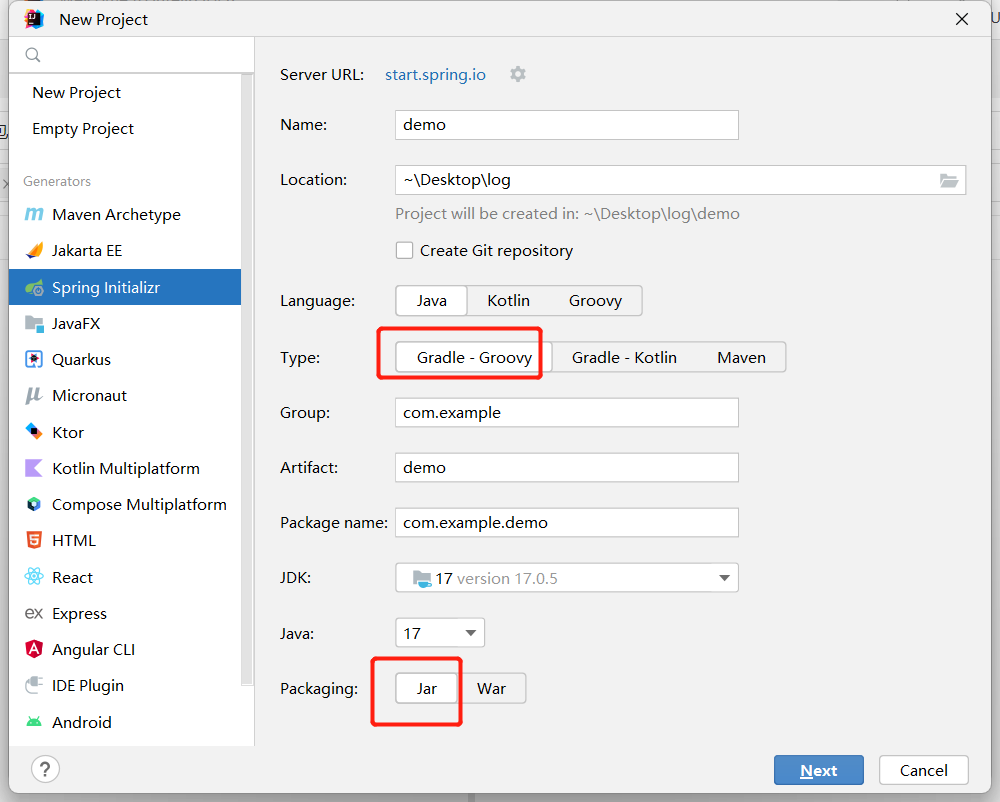Click the gear icon beside Server URL
The height and width of the screenshot is (802, 1000).
coord(517,74)
